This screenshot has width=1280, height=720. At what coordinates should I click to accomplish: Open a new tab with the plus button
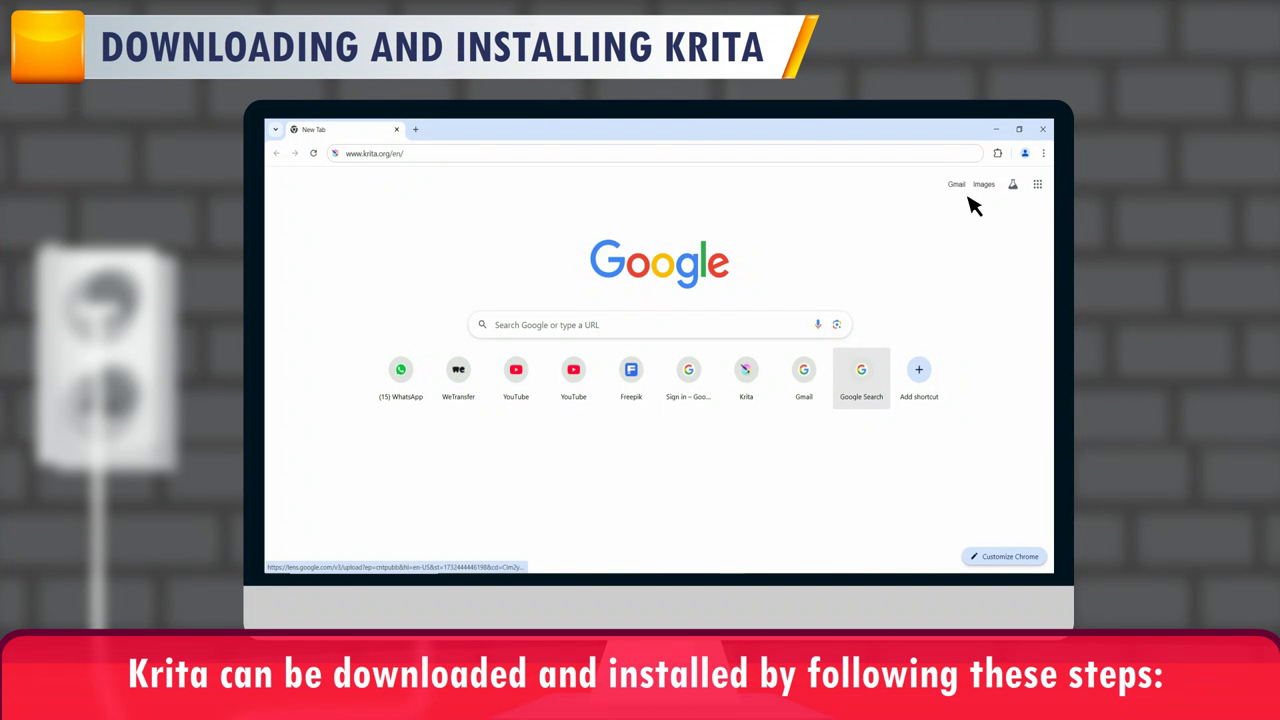(x=416, y=129)
